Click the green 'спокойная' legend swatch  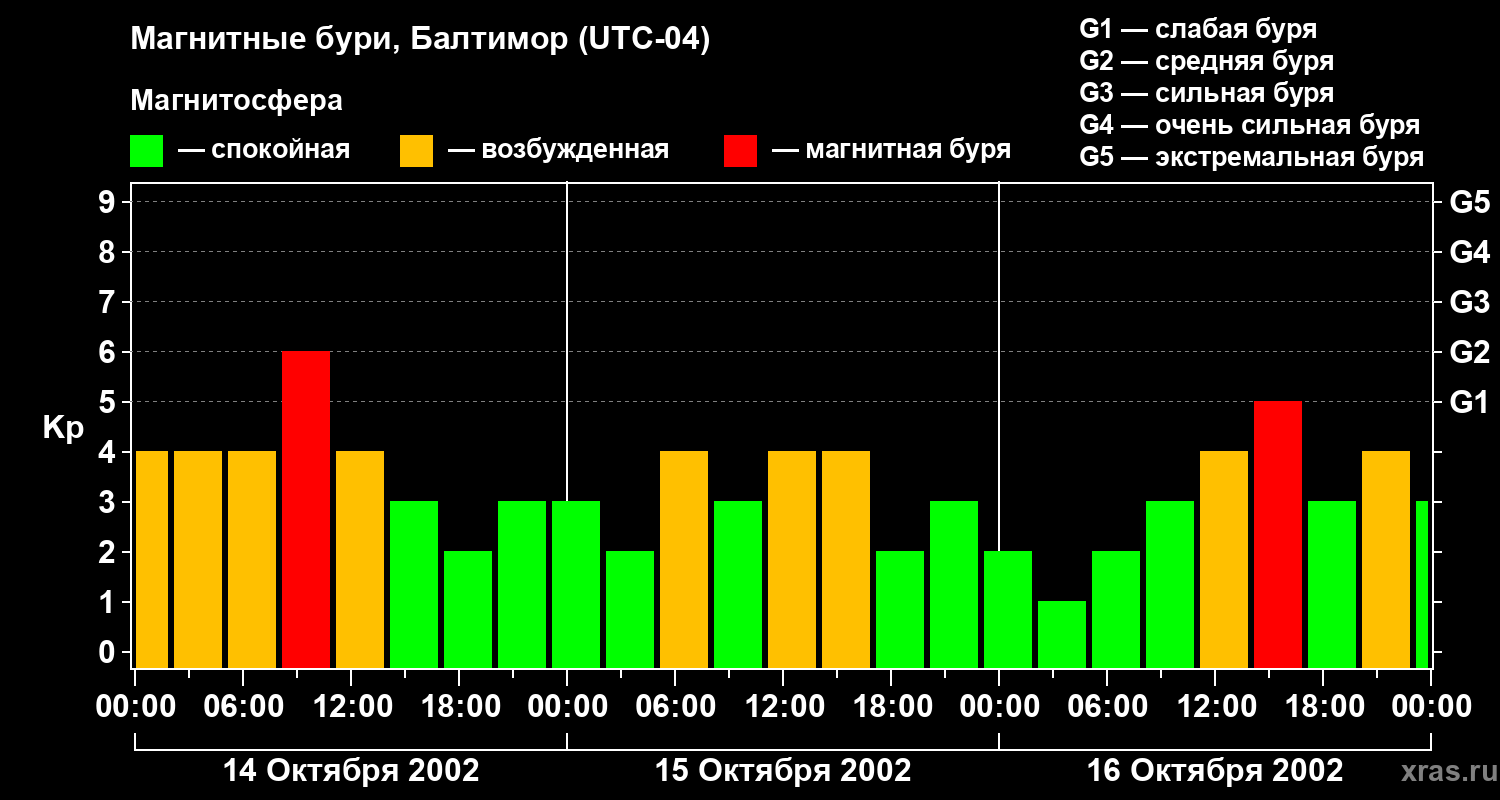click(146, 151)
